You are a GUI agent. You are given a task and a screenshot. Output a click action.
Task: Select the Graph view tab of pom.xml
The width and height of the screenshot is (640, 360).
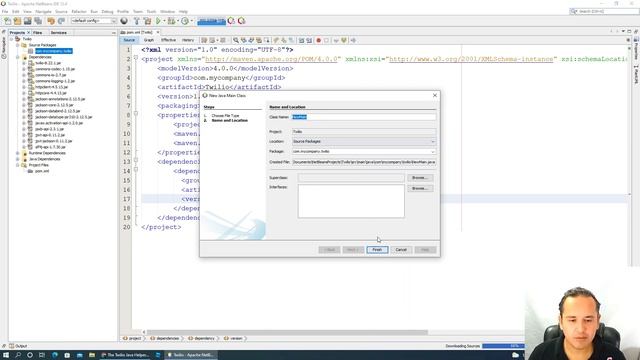tap(149, 40)
